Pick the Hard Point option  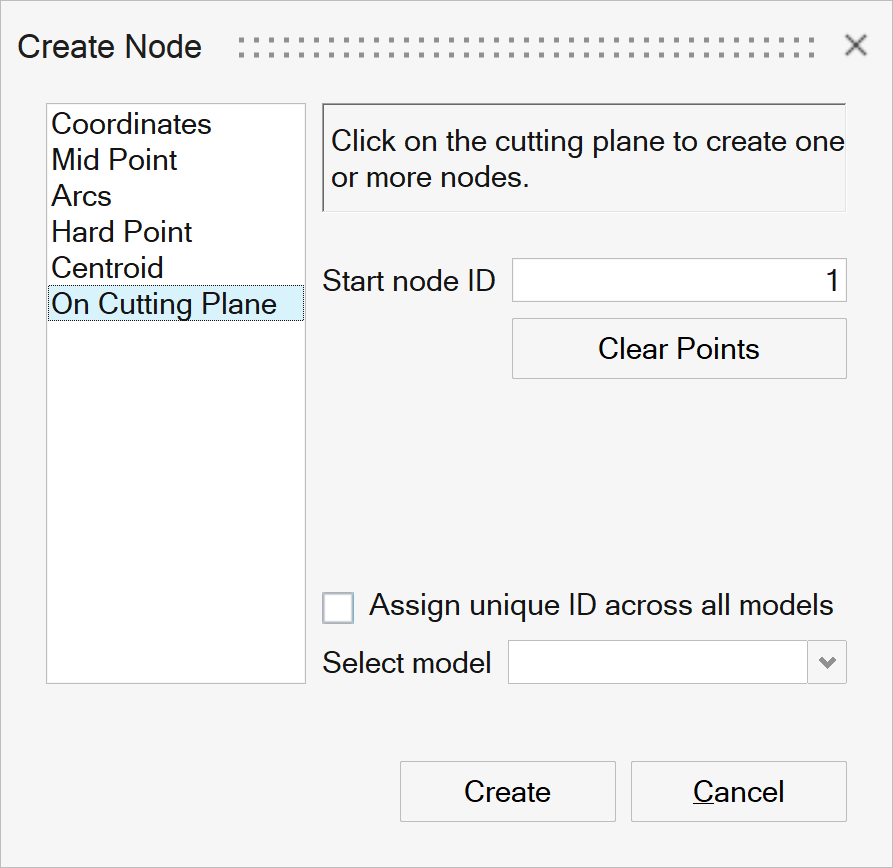[122, 232]
